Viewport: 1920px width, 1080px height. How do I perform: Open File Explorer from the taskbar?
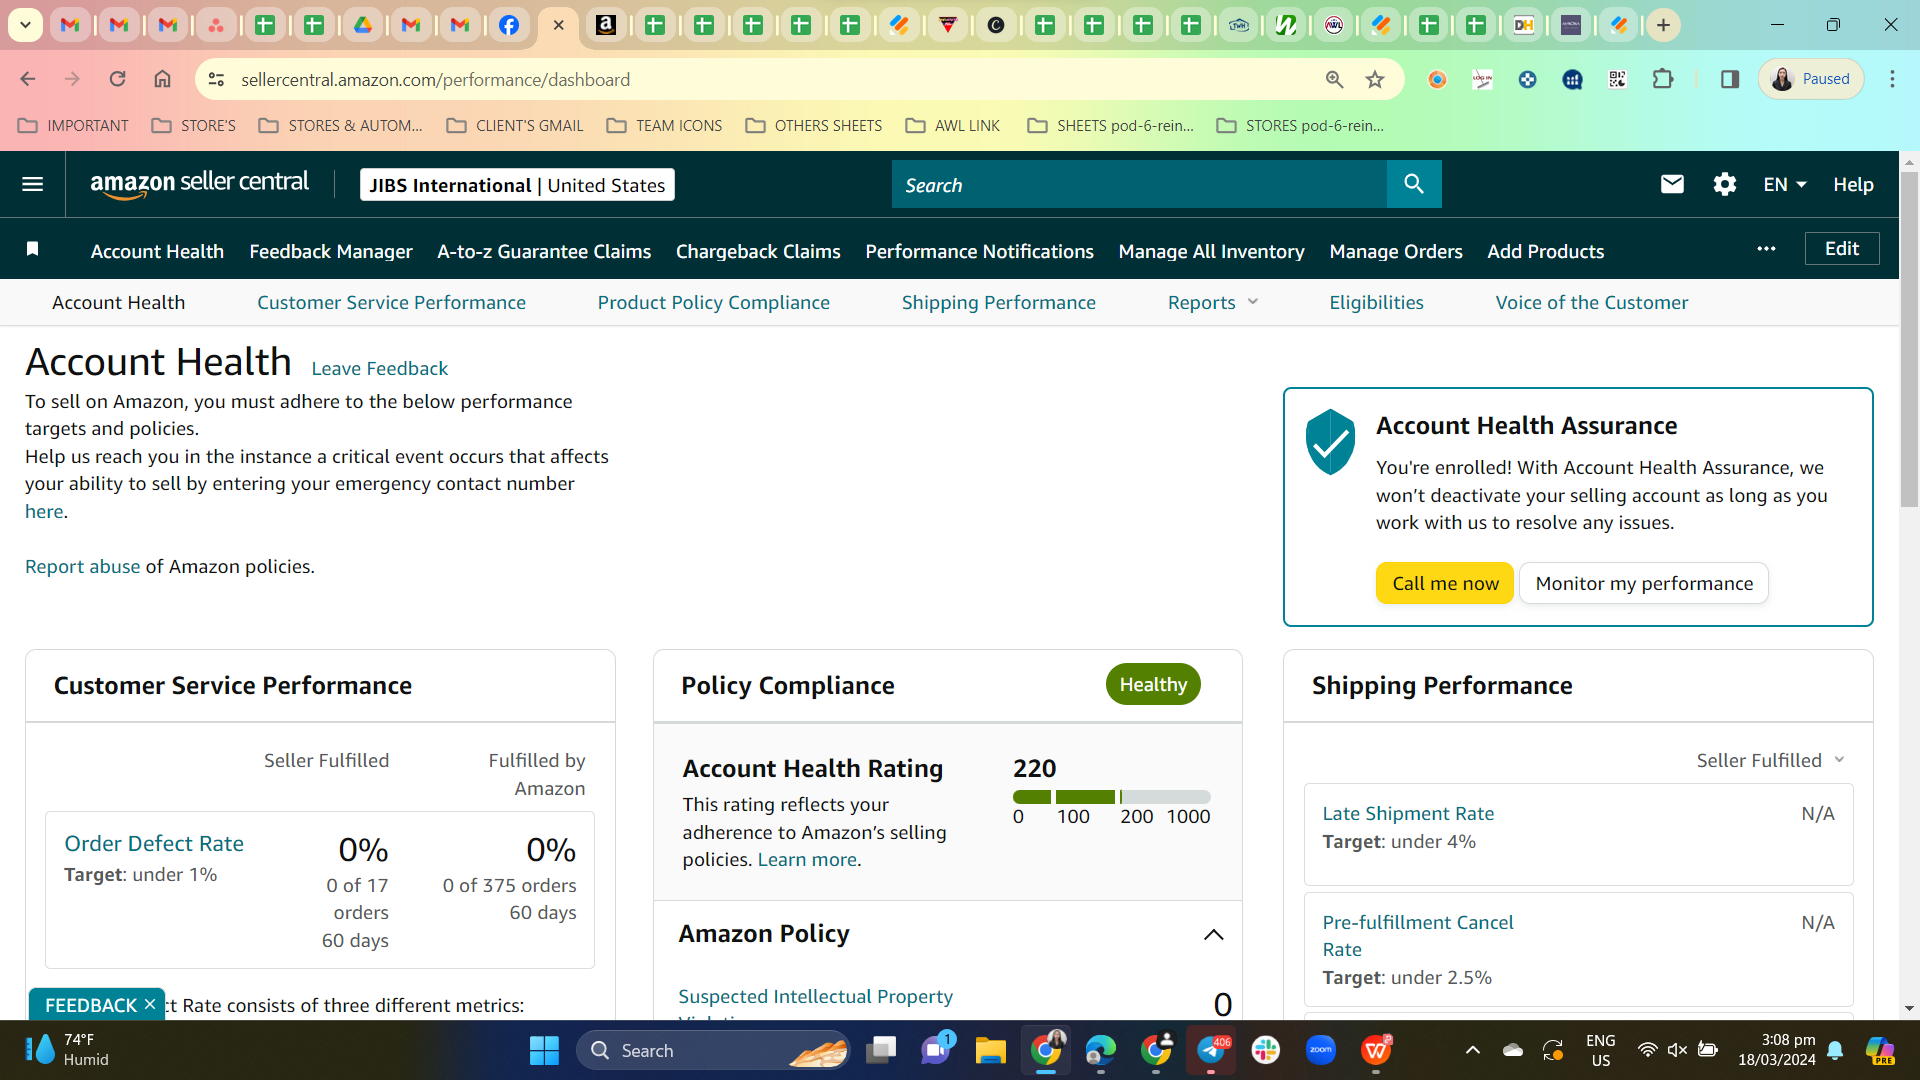(x=990, y=1050)
